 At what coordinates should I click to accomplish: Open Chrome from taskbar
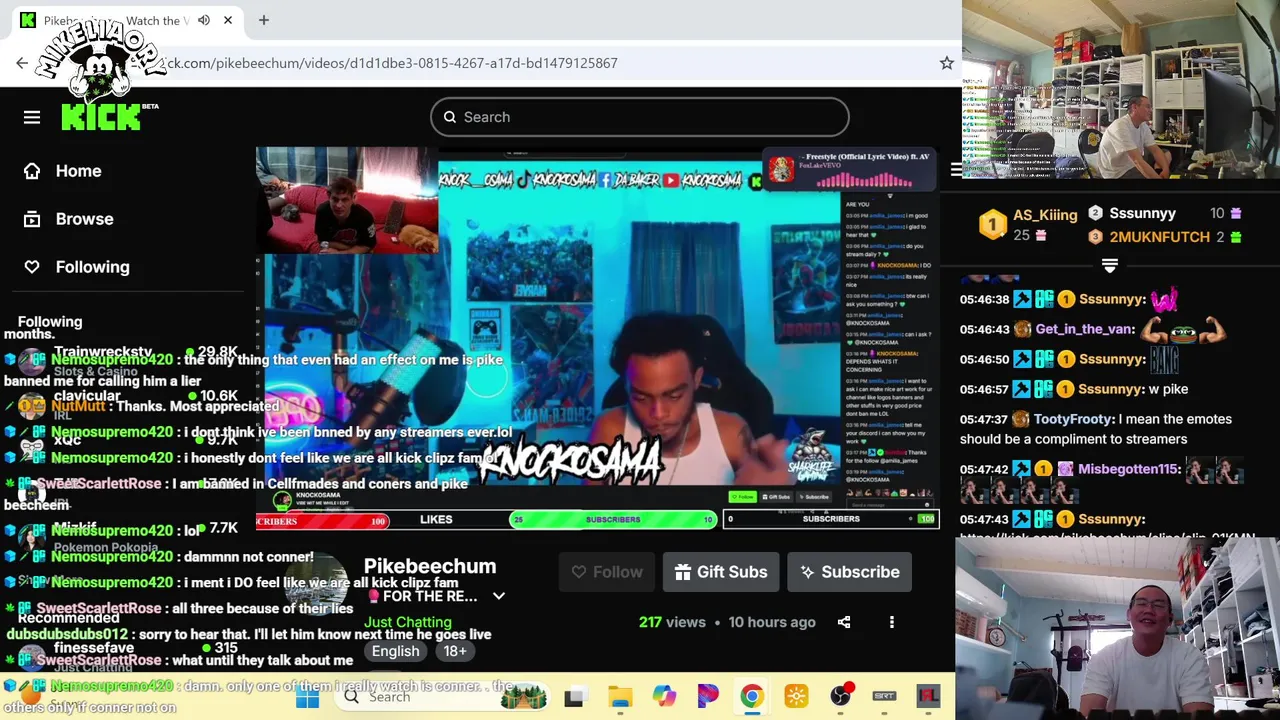tap(752, 697)
